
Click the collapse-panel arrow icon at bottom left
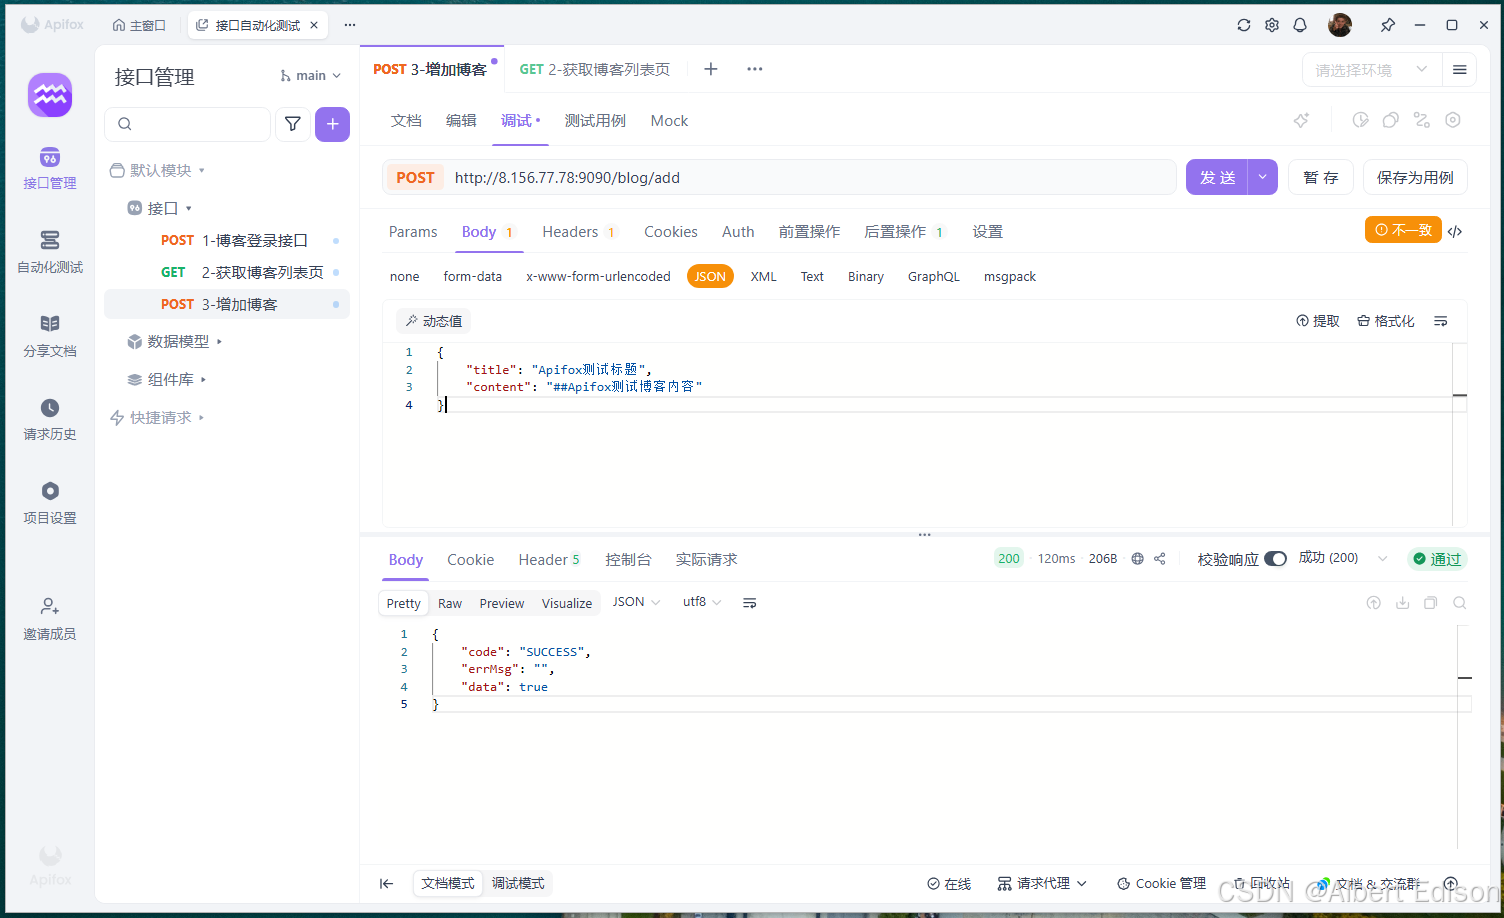point(387,883)
